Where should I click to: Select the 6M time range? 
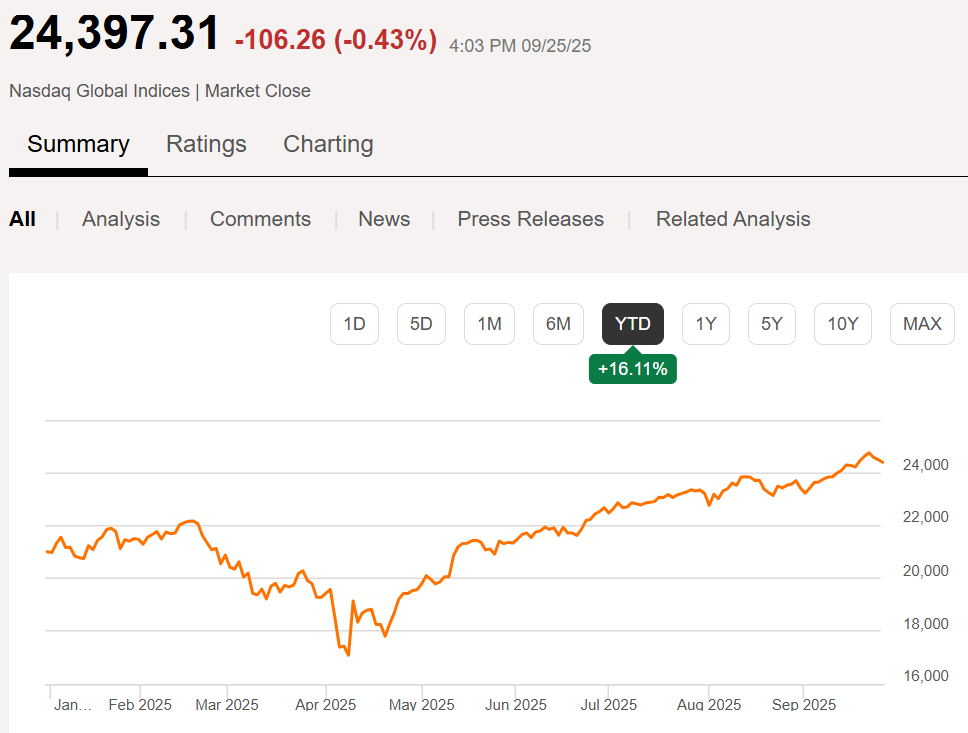click(558, 324)
